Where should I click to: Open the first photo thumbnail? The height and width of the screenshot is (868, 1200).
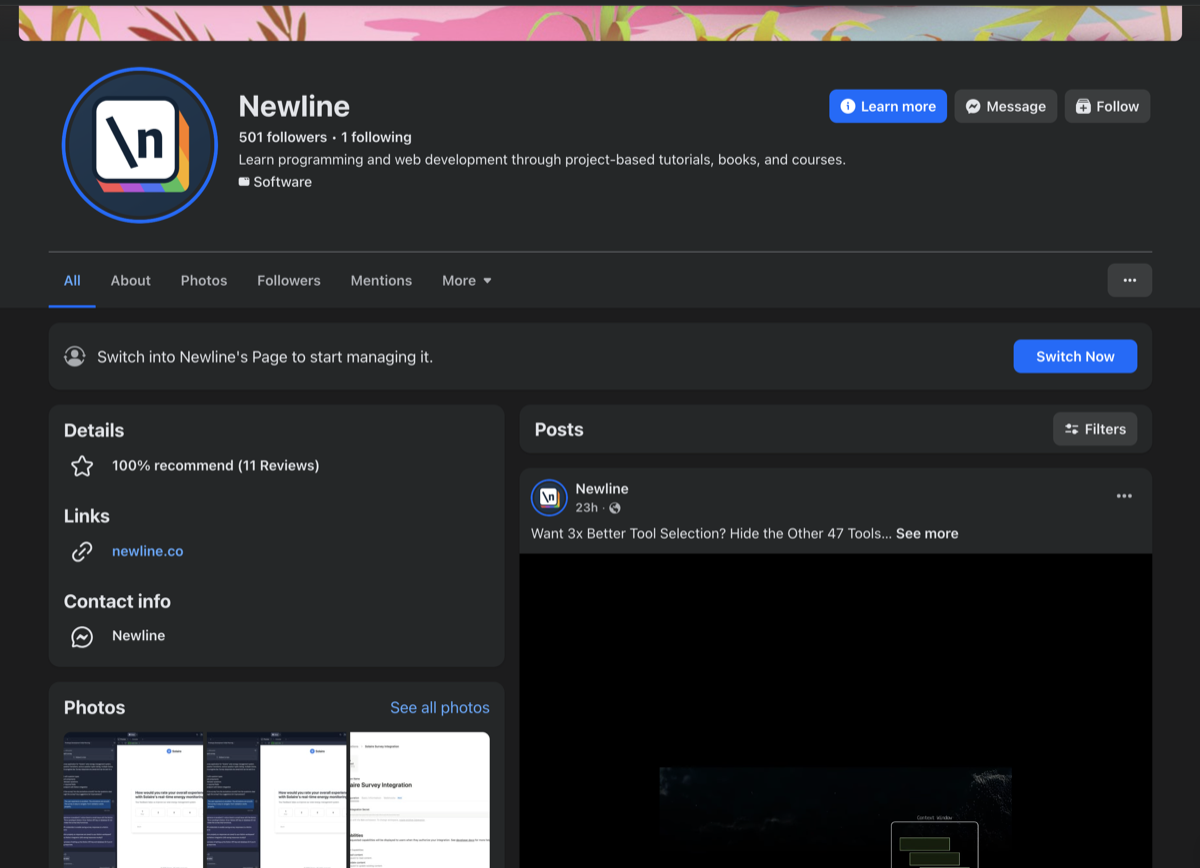pyautogui.click(x=134, y=800)
